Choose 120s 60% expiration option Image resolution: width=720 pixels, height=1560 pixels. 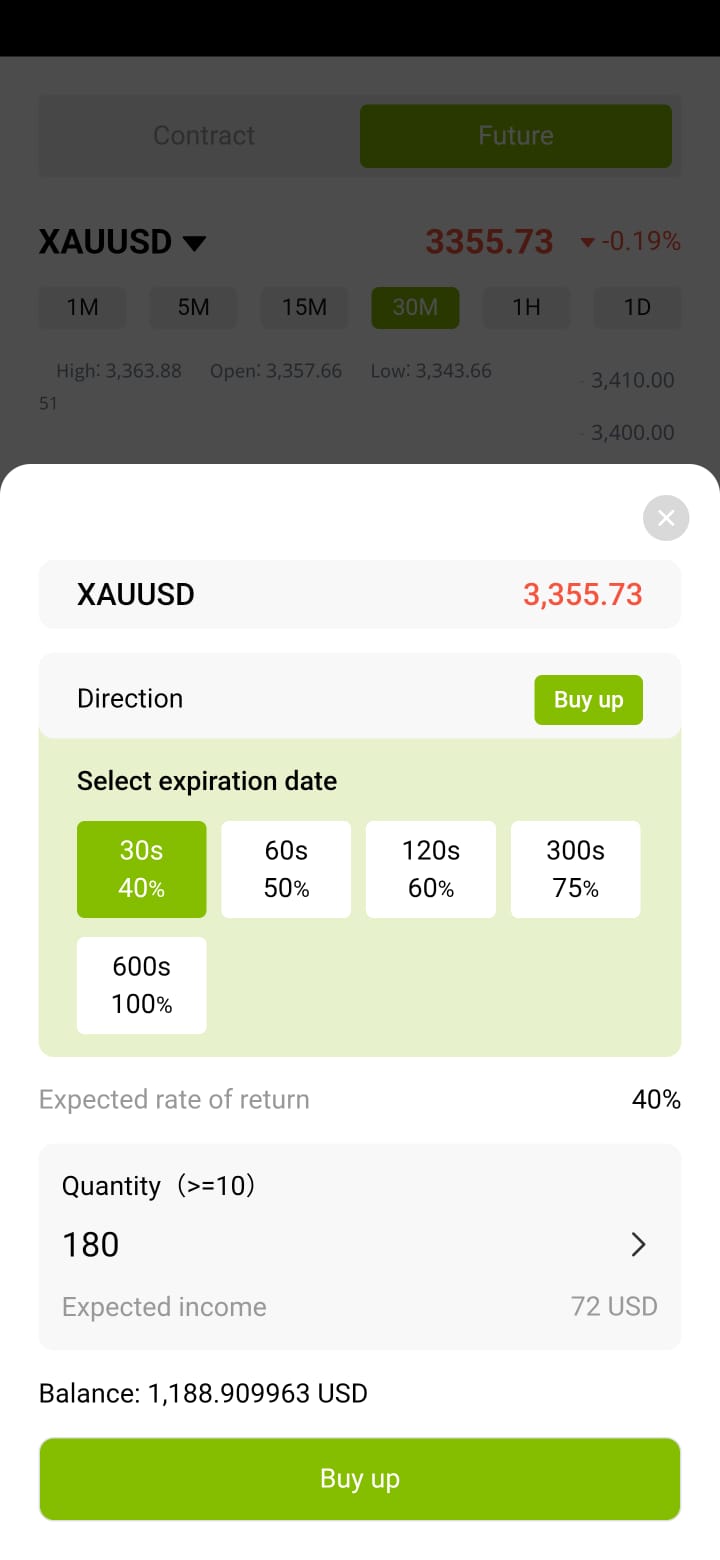tap(431, 869)
